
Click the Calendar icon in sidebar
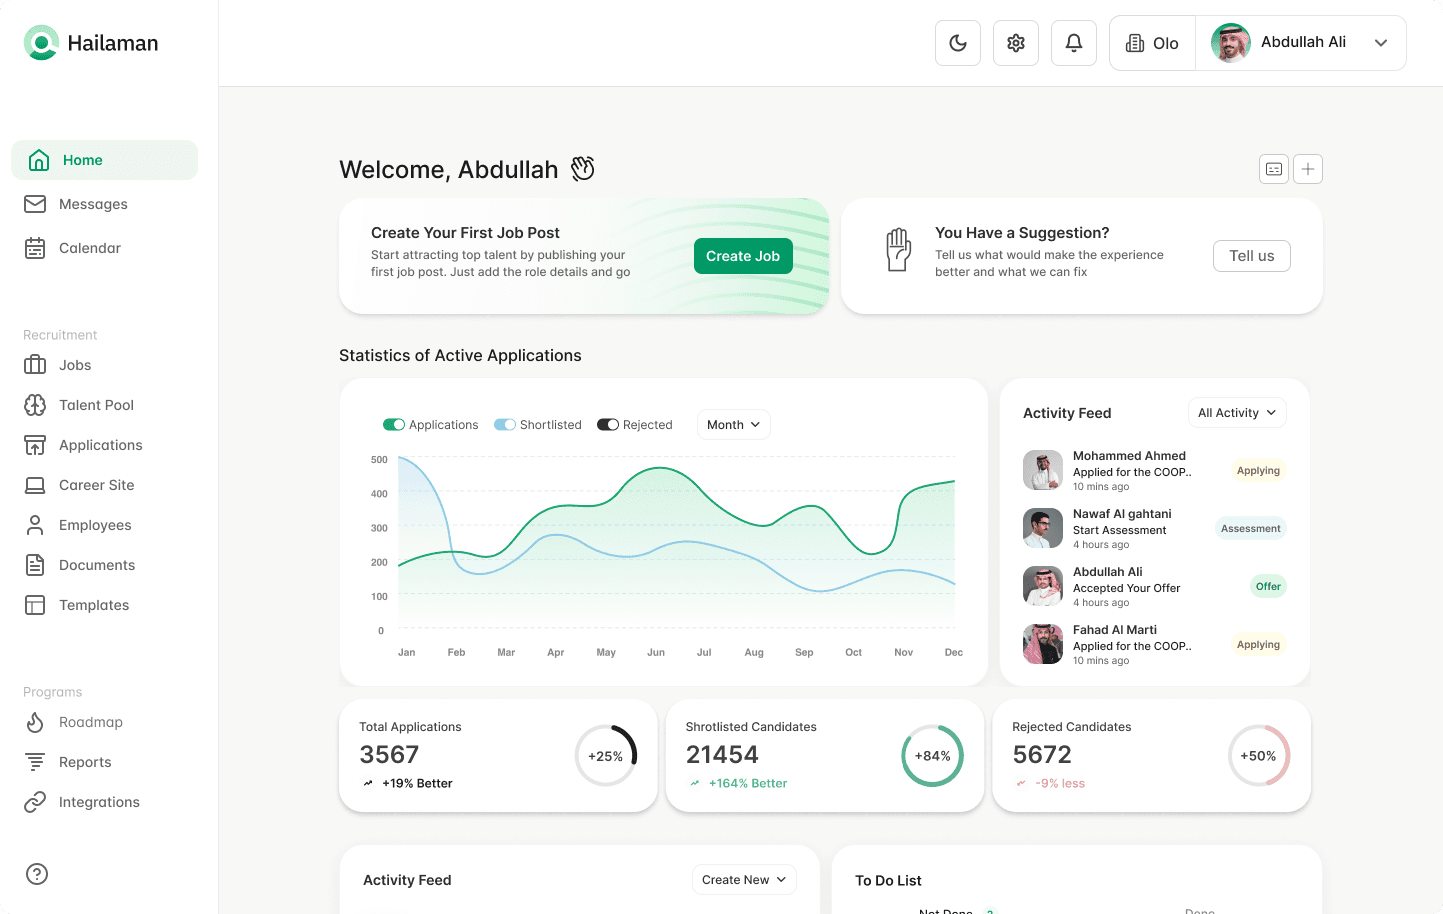(x=35, y=248)
